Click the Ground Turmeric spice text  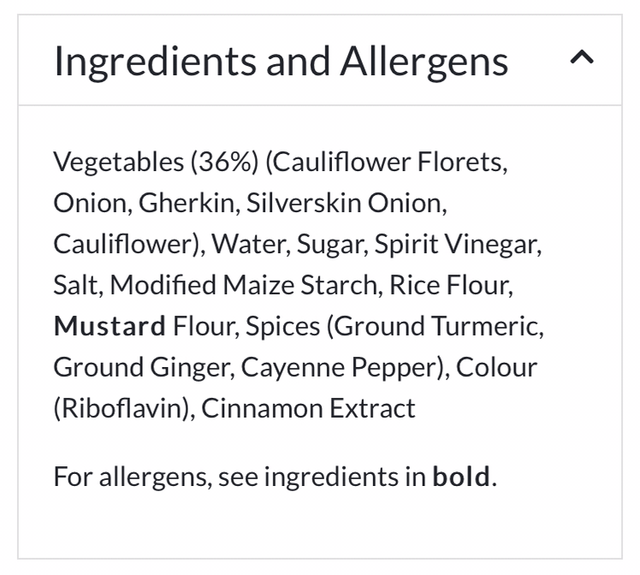point(436,326)
